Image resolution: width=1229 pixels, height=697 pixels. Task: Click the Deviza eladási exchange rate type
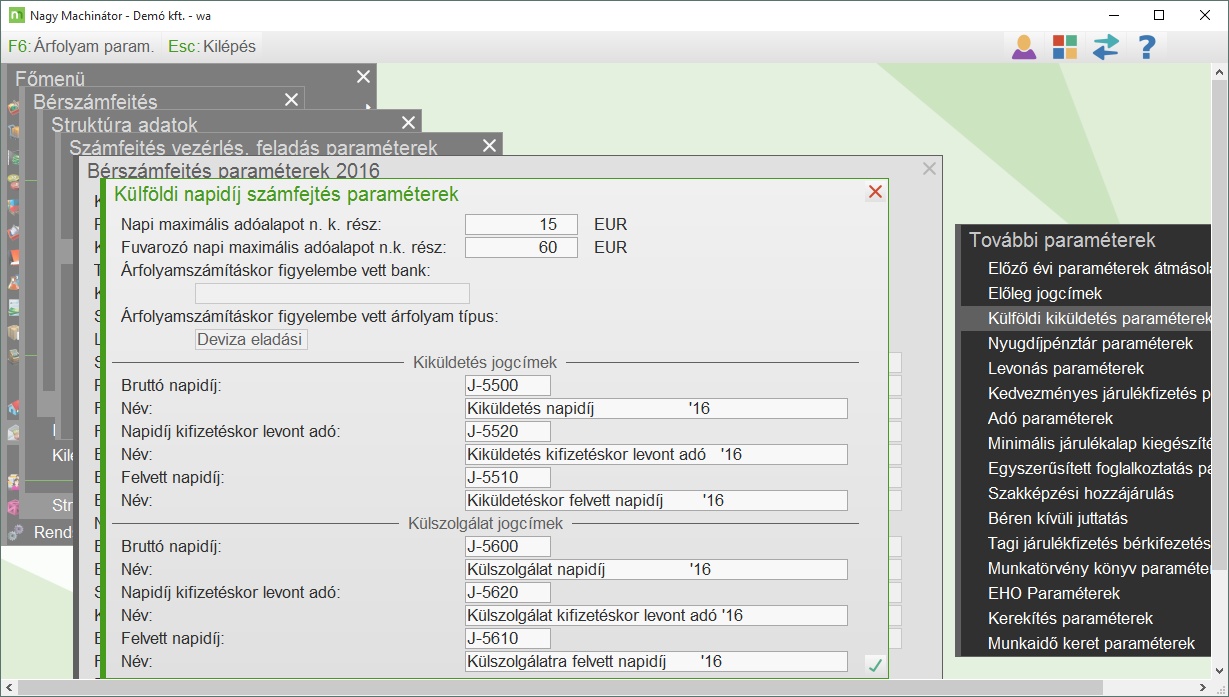pos(251,339)
